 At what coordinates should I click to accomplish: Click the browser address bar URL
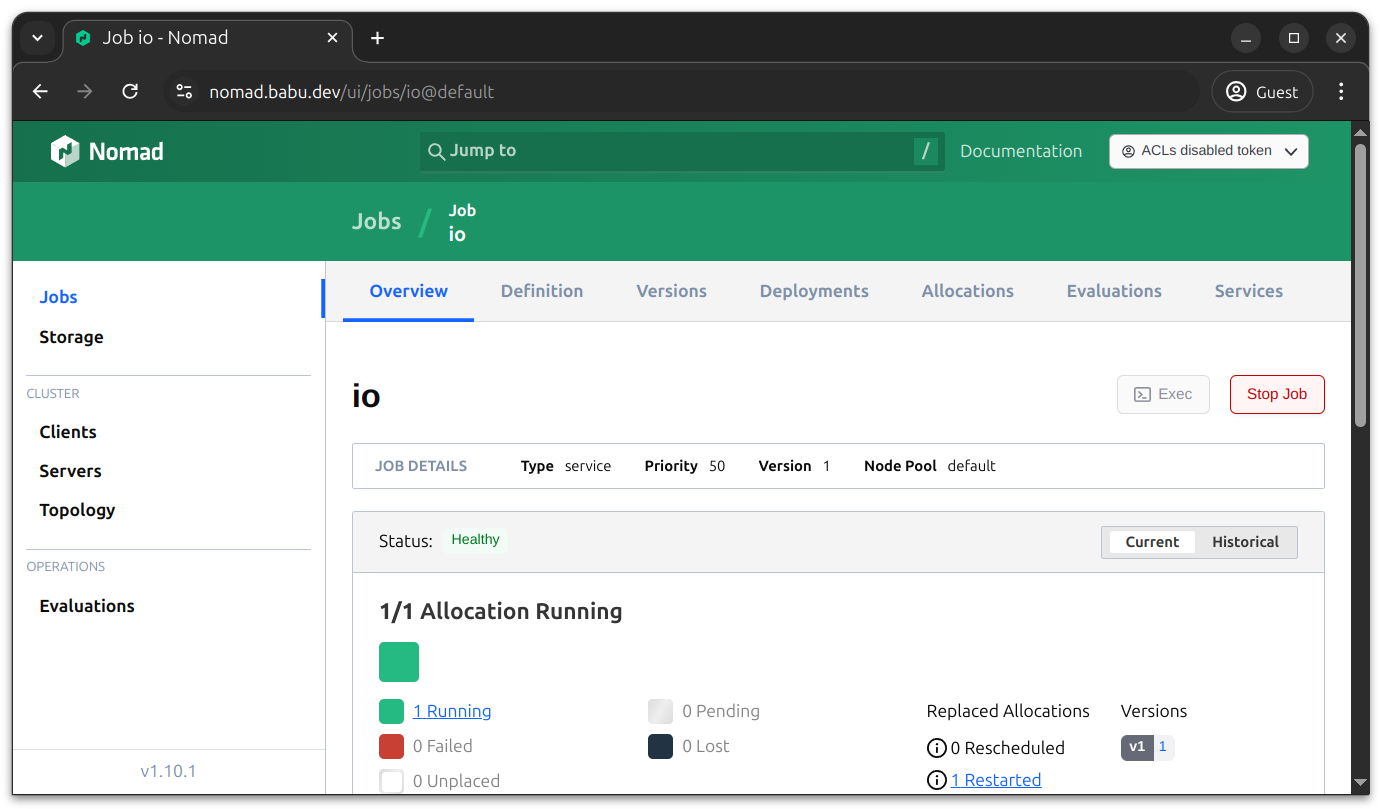click(351, 92)
